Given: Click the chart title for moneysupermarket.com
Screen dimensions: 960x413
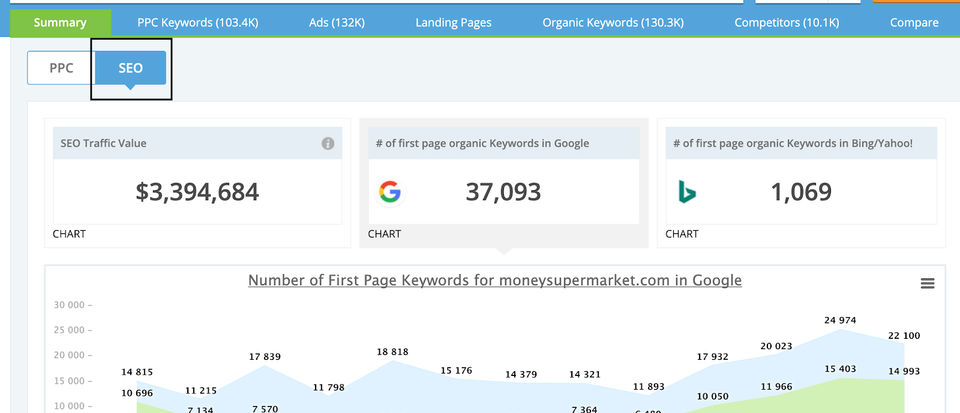Looking at the screenshot, I should pos(495,280).
